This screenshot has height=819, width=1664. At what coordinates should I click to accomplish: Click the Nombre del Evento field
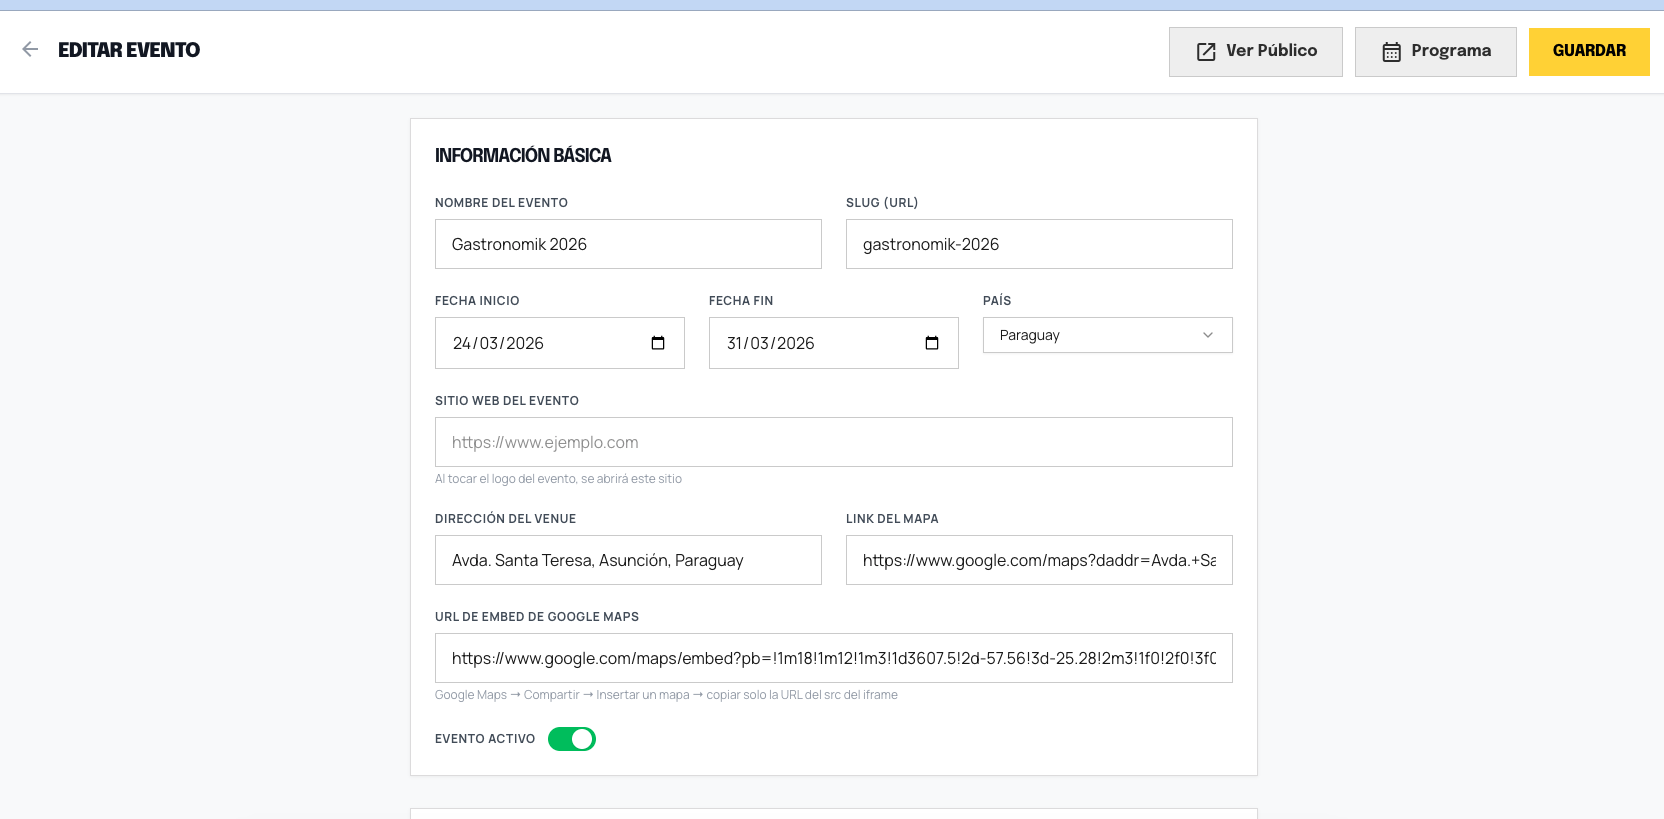(x=628, y=244)
